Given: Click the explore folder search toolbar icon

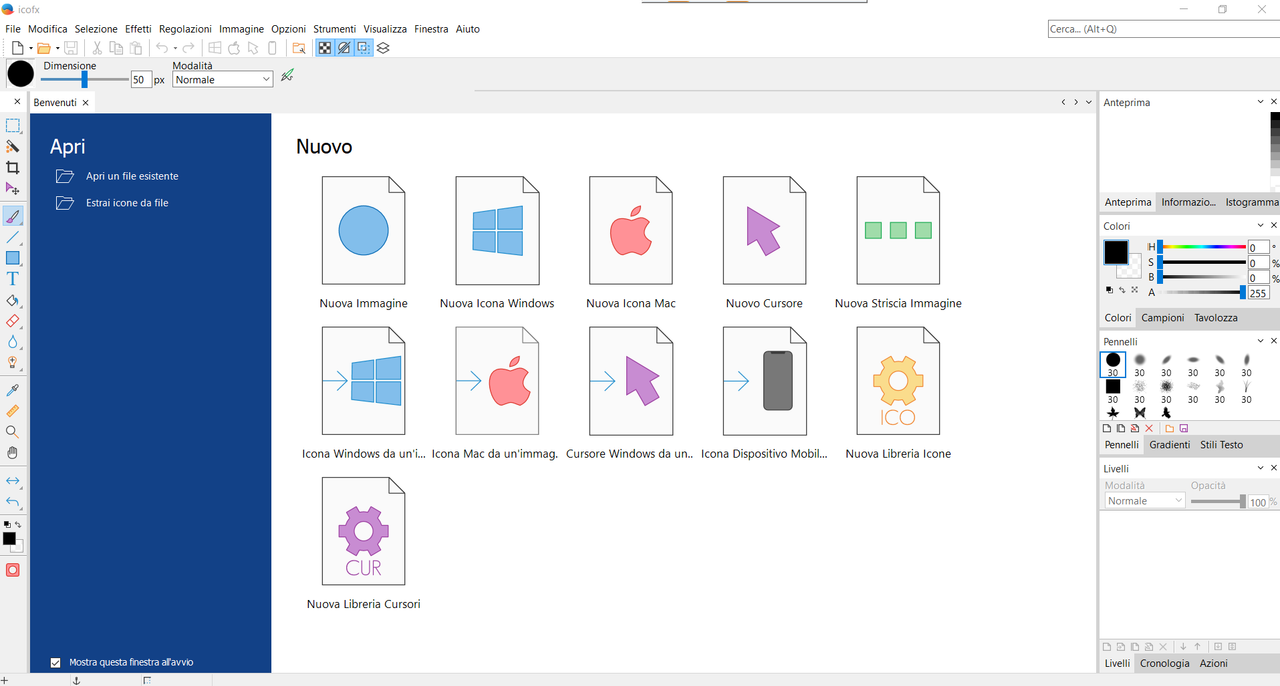Looking at the screenshot, I should pos(298,48).
